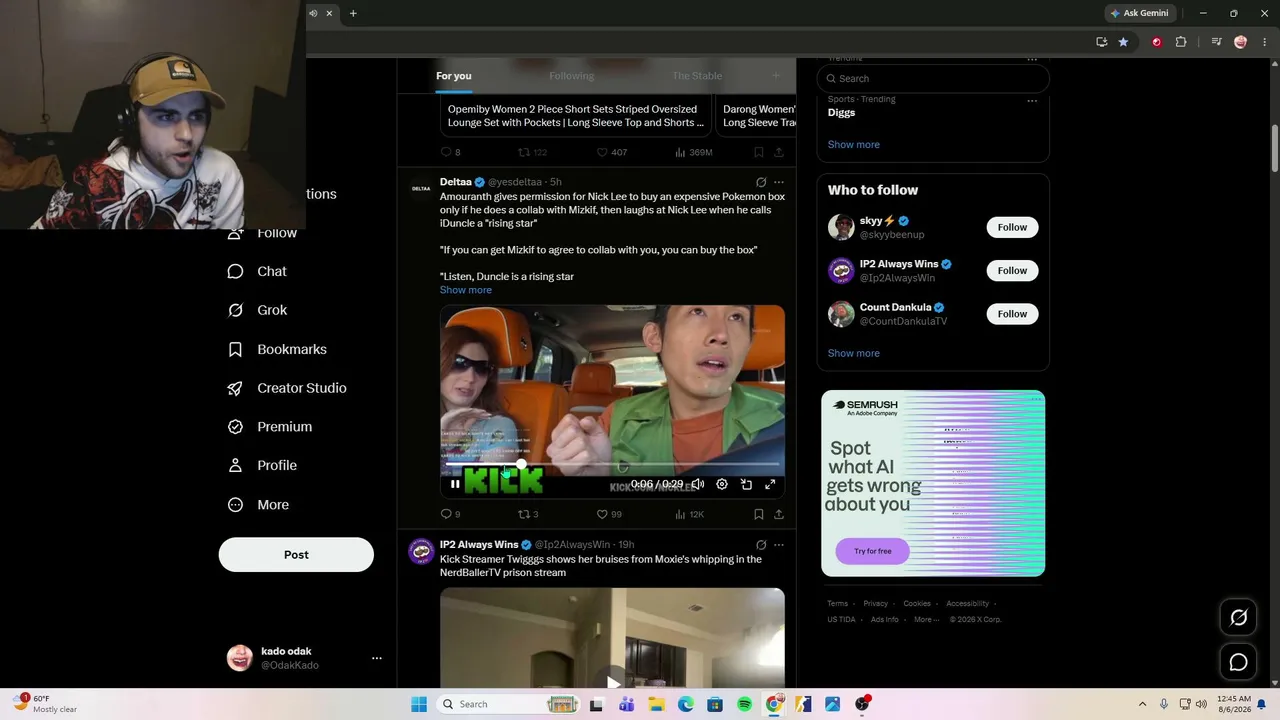Open the IP2 Always Wins author name in tweet
1280x720 pixels.
point(479,545)
